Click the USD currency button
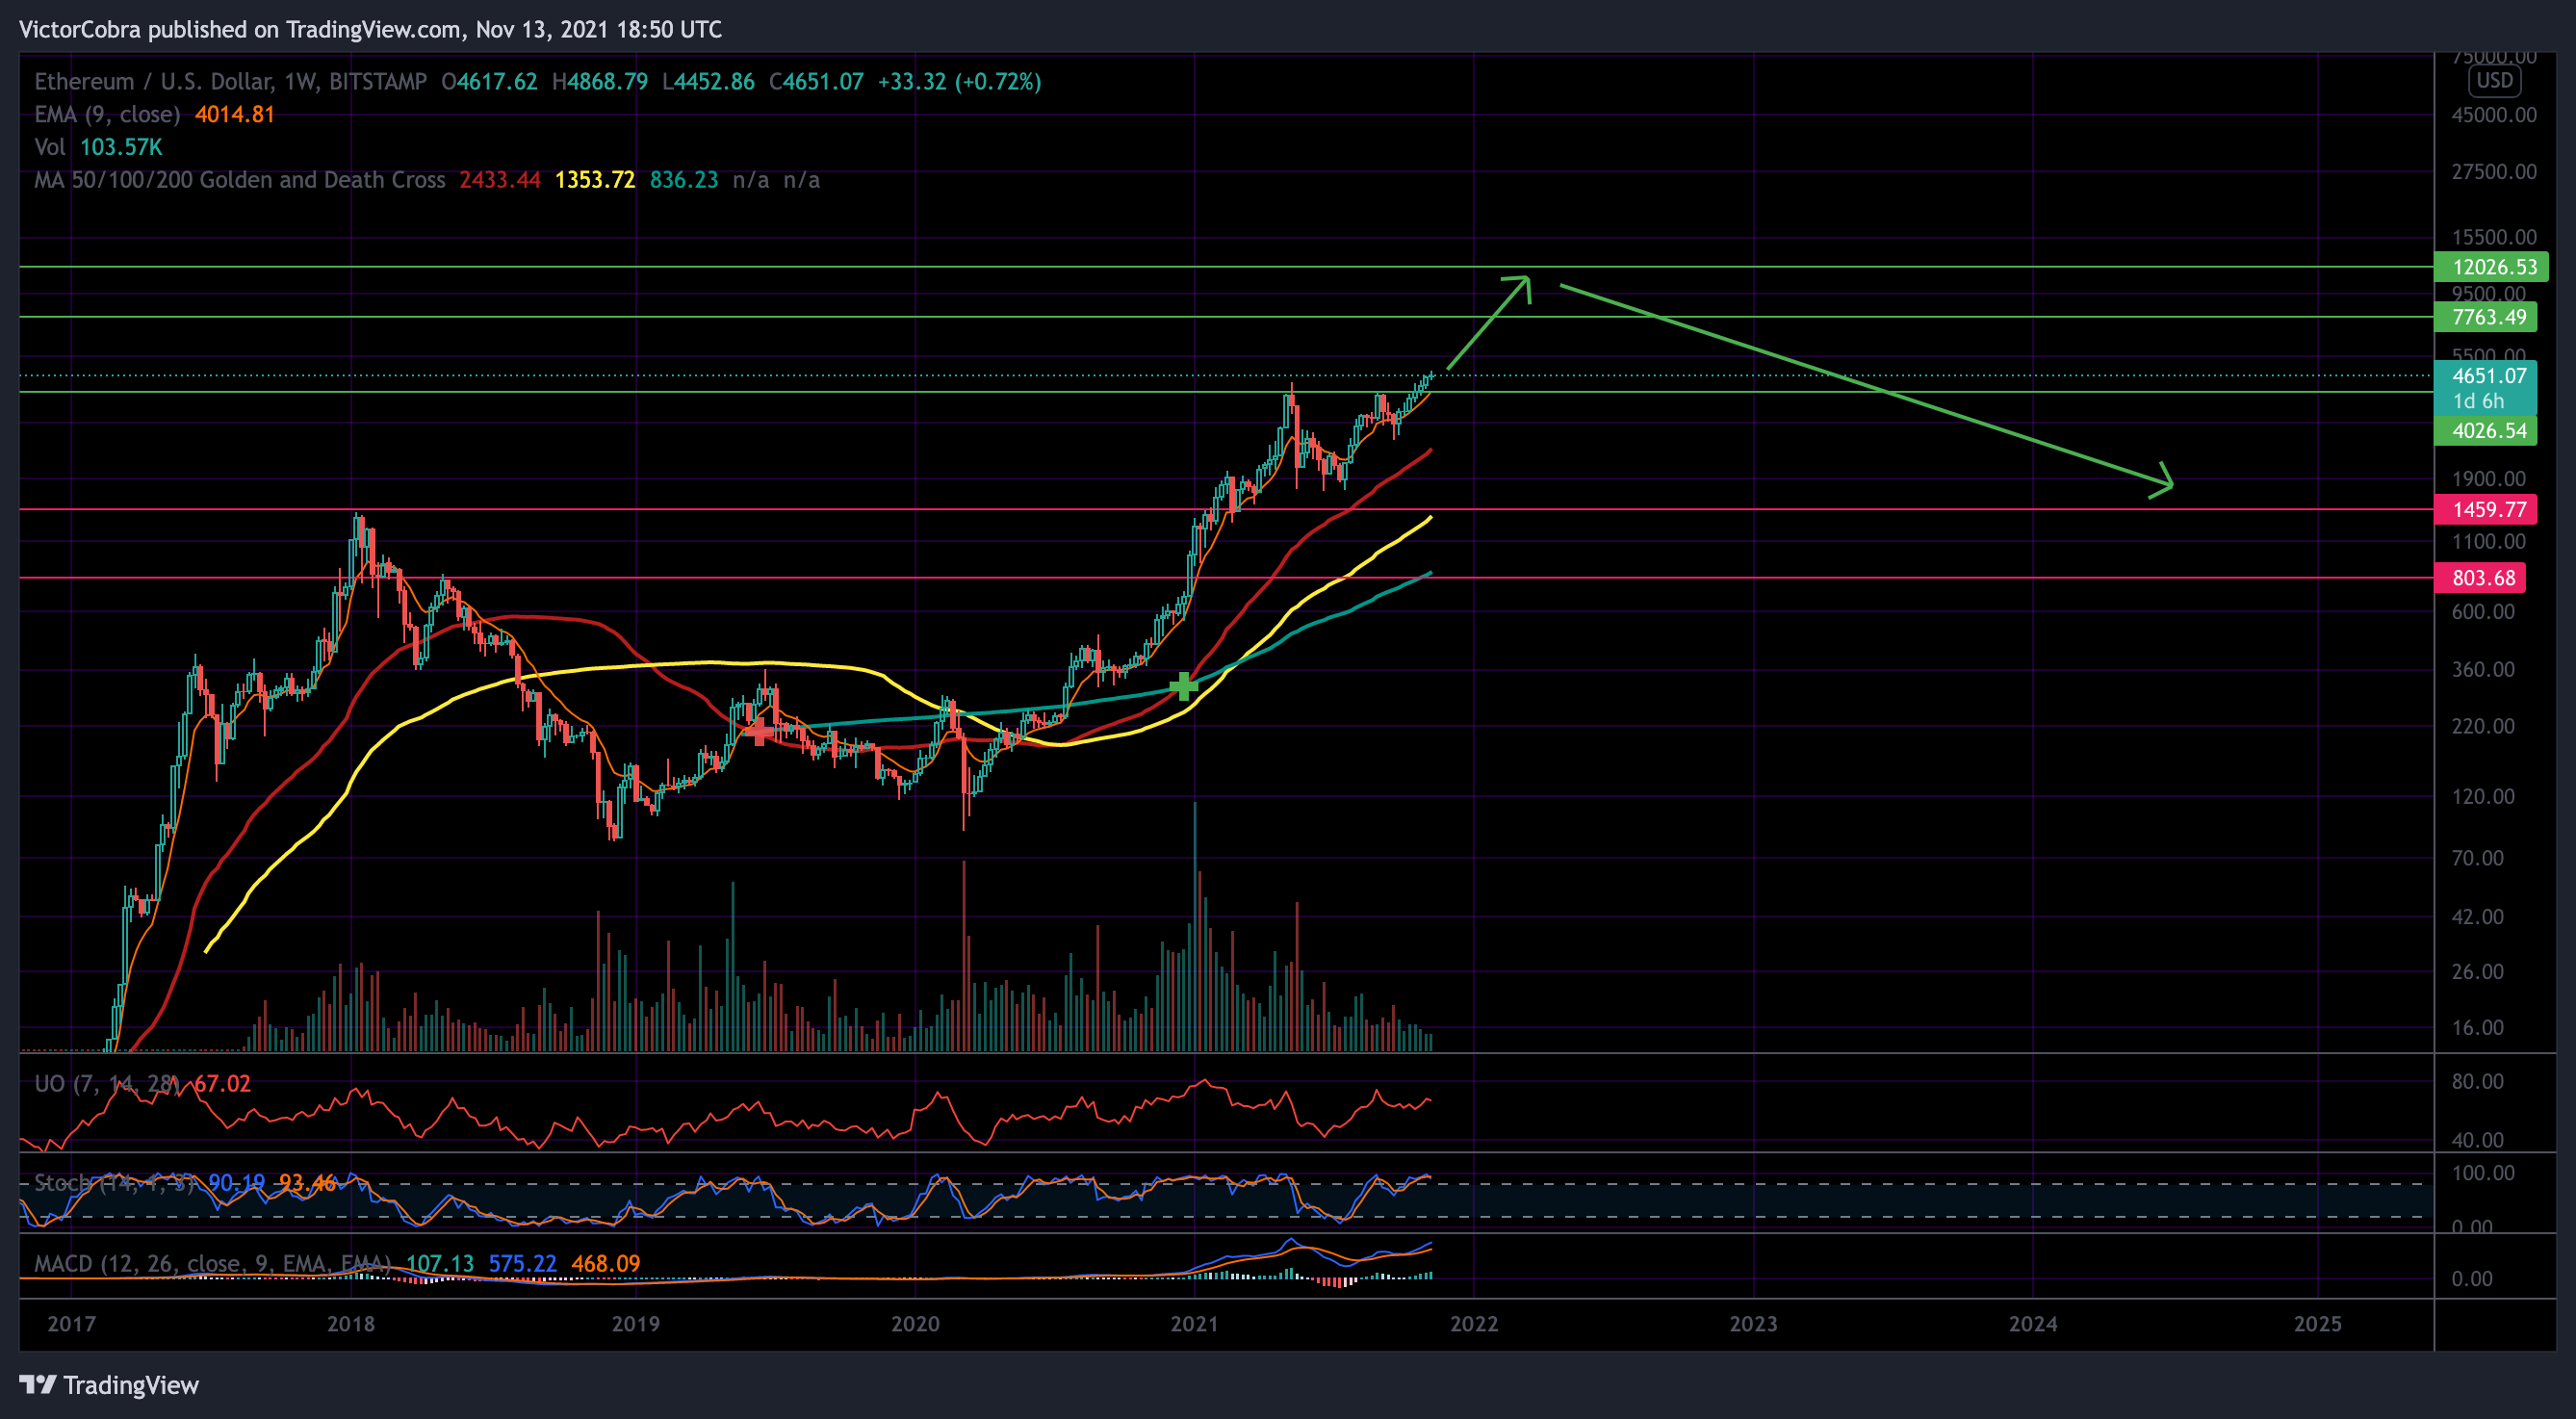 coord(2494,81)
